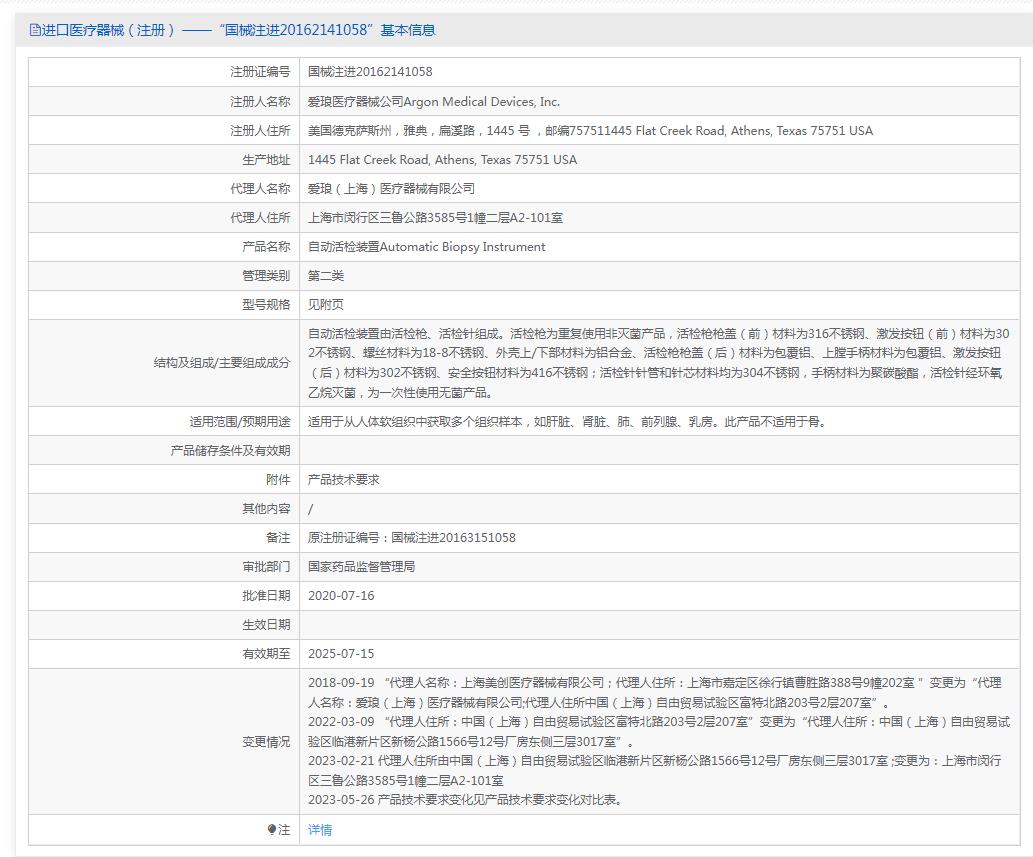Select registrant name 爱琅医疗器械公司Argon Medical Devices, Inc.
Viewport: 1033px width, 857px height.
[x=433, y=101]
